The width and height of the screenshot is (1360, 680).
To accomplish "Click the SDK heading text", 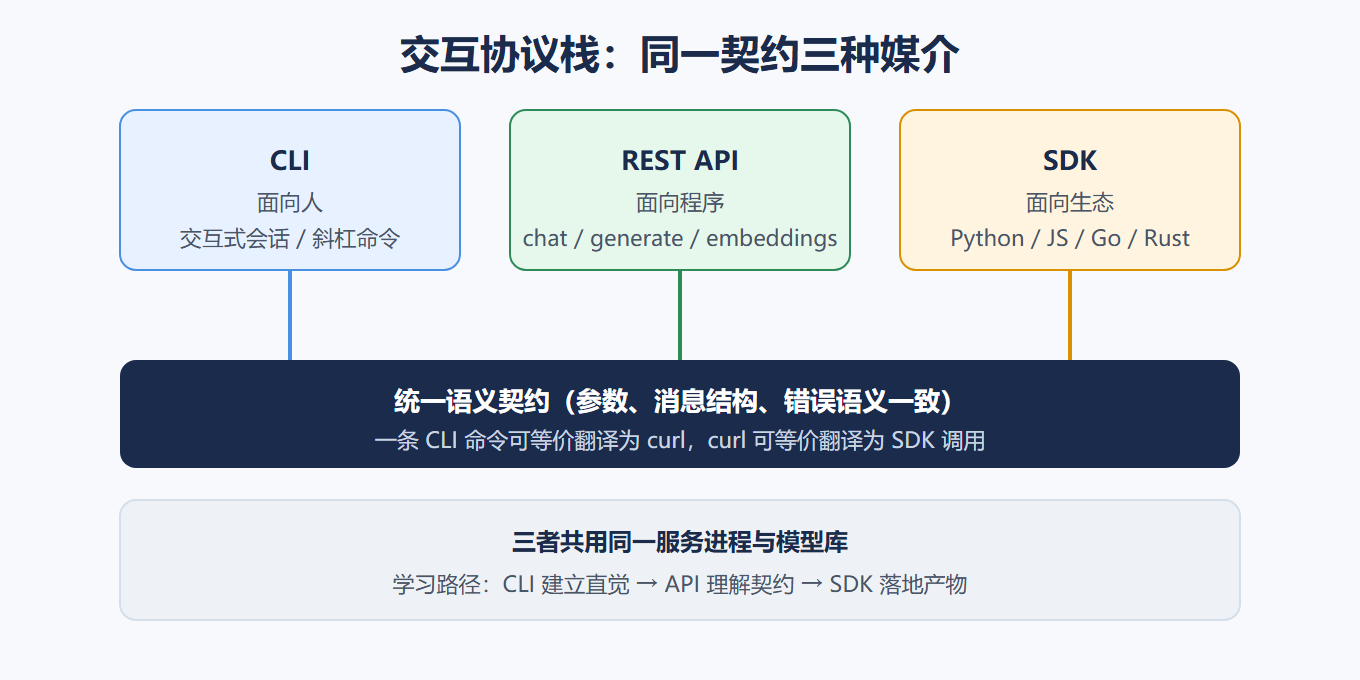I will [1070, 160].
